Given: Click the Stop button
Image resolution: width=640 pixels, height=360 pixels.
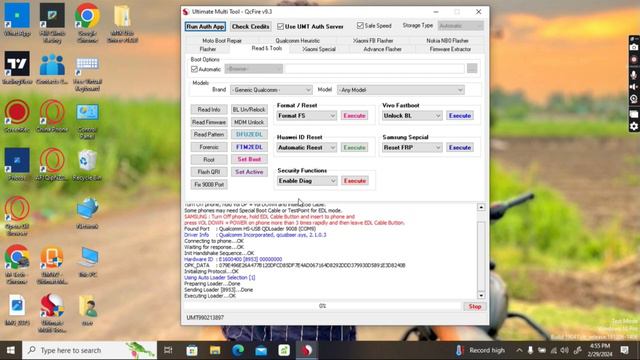Looking at the screenshot, I should pos(475,307).
